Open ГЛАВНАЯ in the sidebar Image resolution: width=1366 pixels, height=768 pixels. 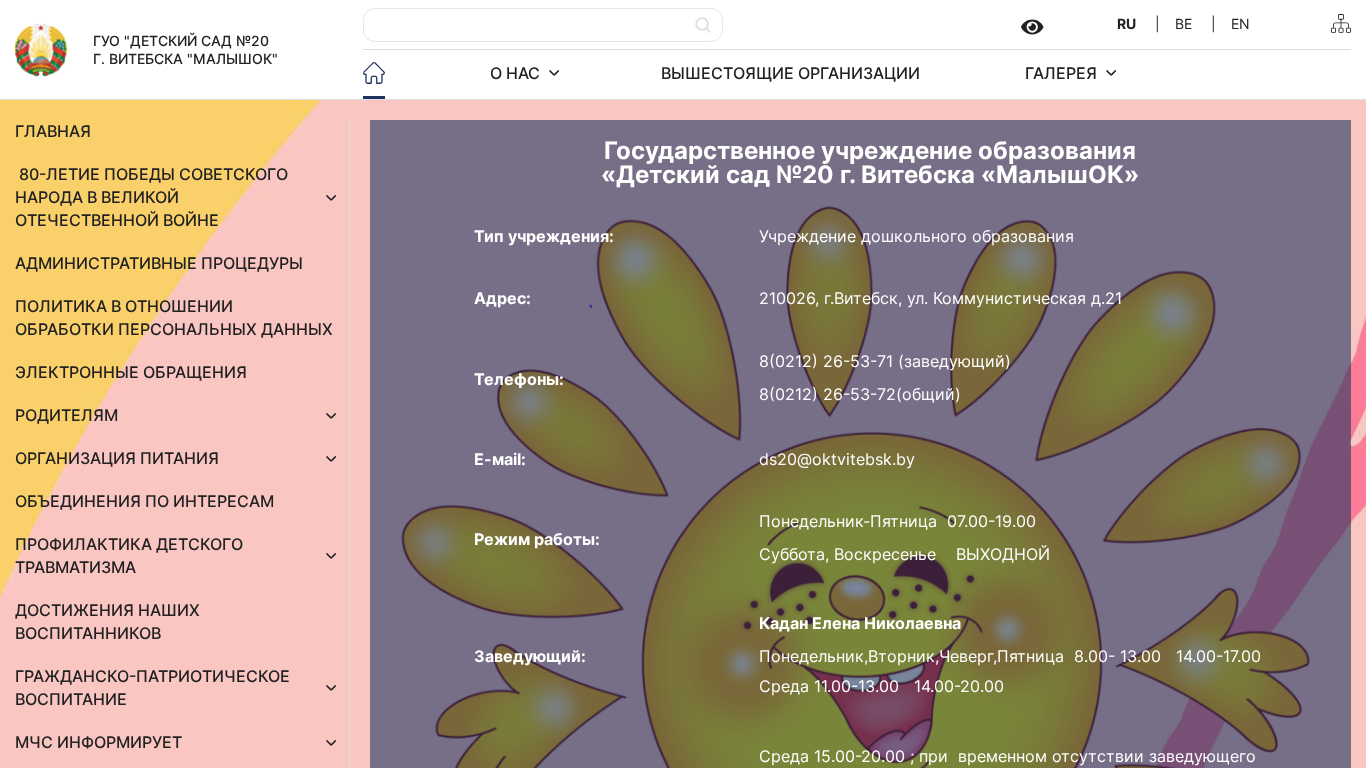[53, 131]
